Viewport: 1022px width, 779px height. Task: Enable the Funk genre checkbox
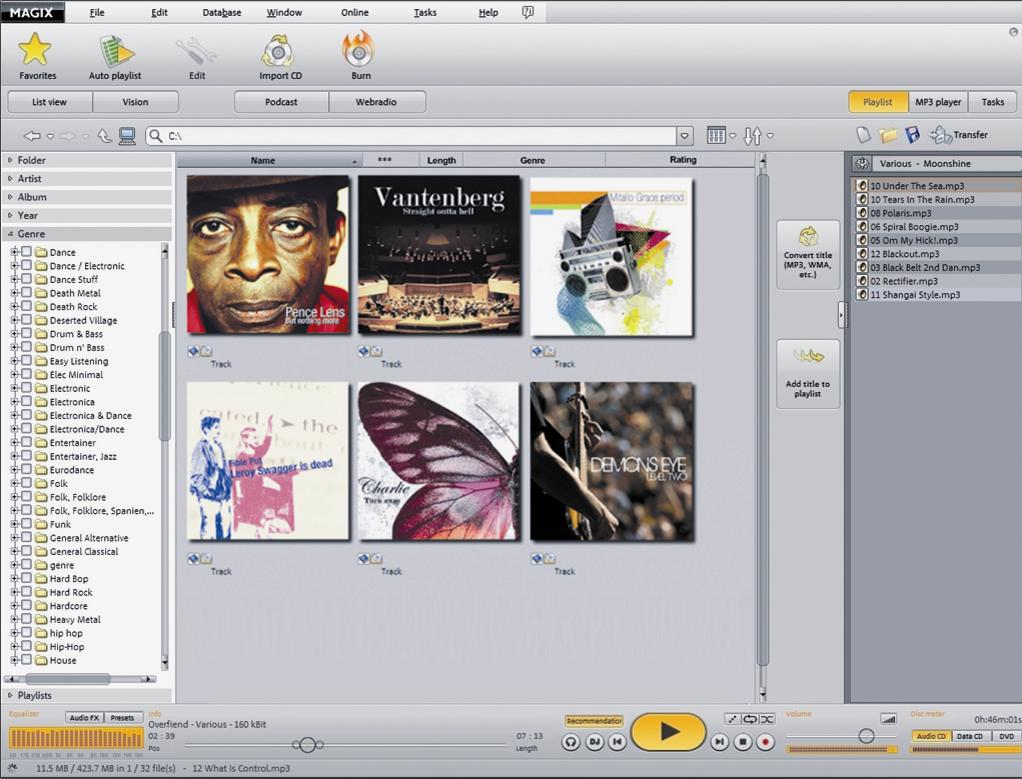tap(27, 524)
